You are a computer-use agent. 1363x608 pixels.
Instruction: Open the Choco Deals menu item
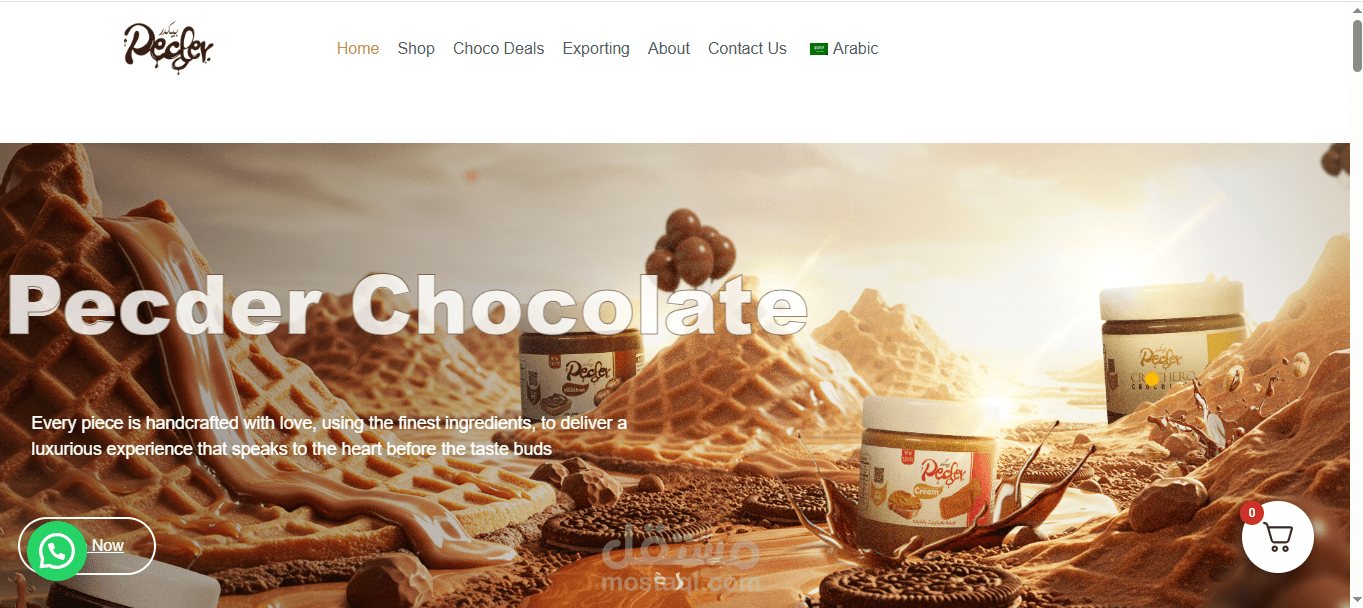[x=499, y=48]
